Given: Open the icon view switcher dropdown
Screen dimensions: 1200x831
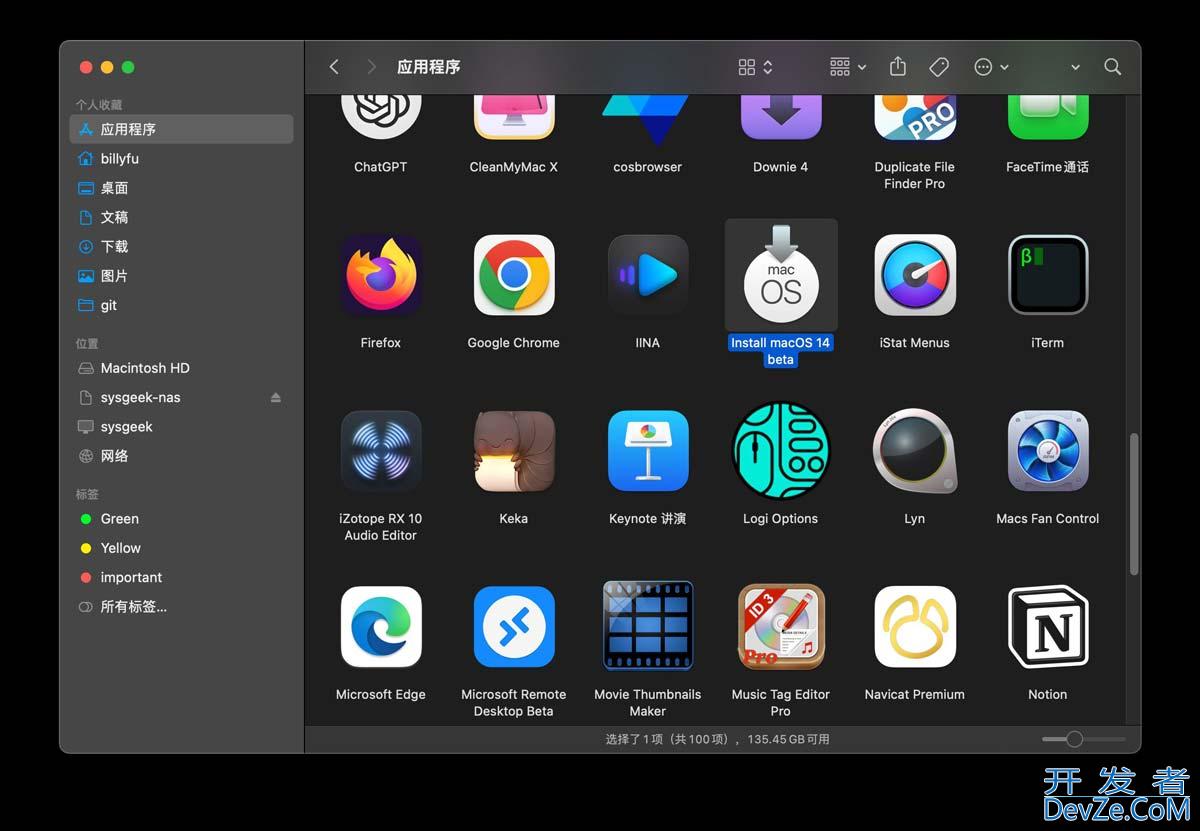Looking at the screenshot, I should [x=755, y=67].
